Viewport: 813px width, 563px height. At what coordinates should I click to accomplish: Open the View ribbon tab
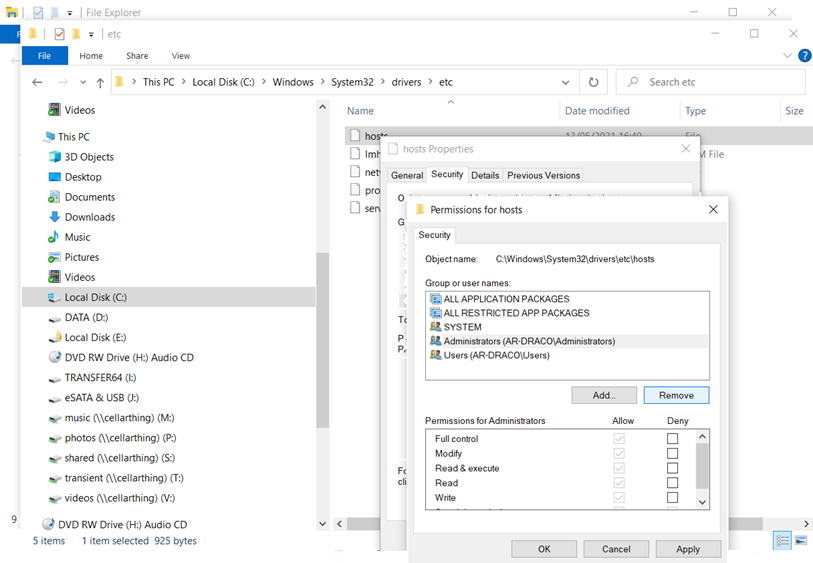point(181,56)
